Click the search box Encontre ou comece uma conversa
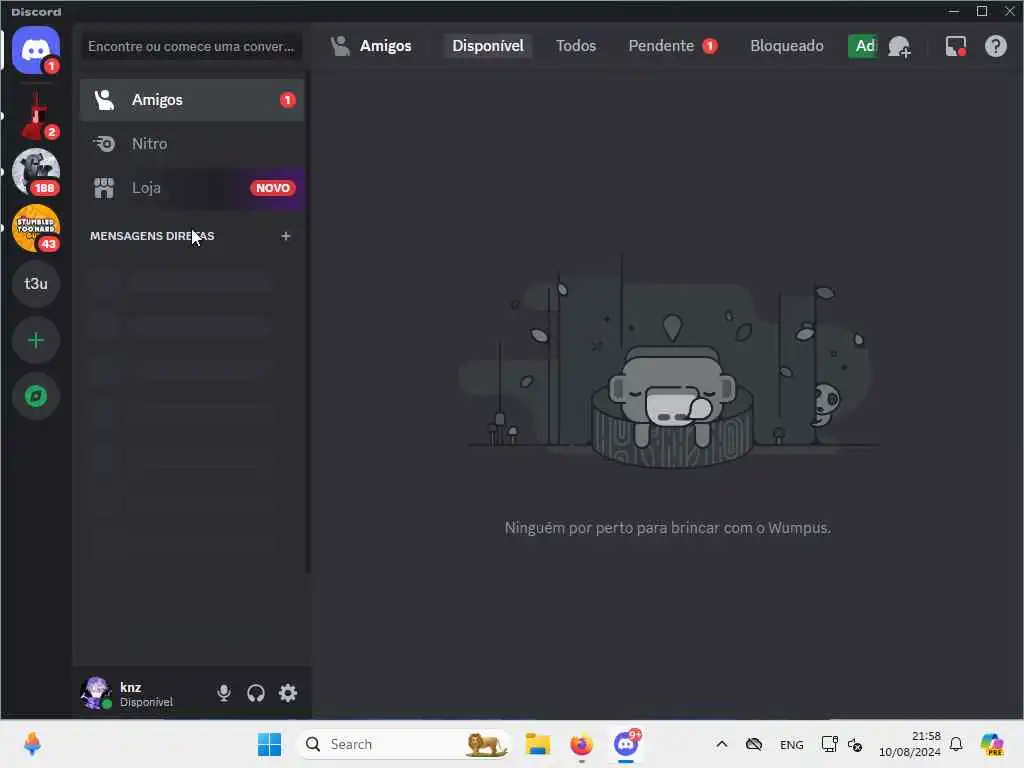The height and width of the screenshot is (768, 1024). pos(191,46)
